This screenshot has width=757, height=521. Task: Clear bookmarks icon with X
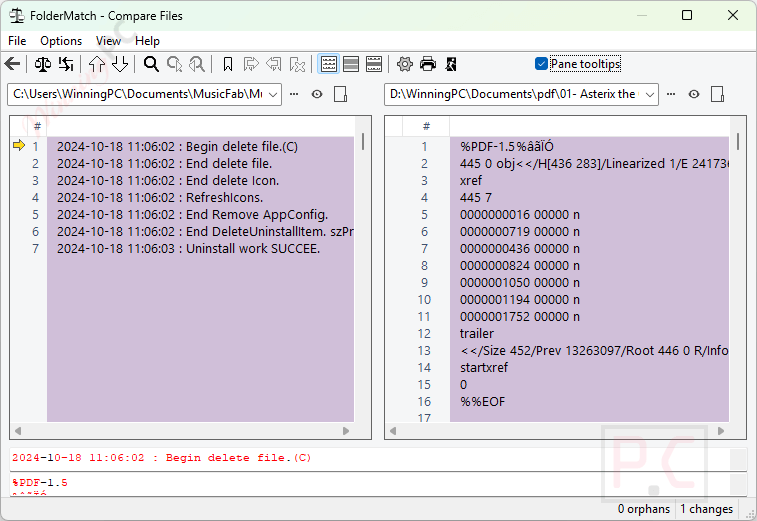click(297, 64)
